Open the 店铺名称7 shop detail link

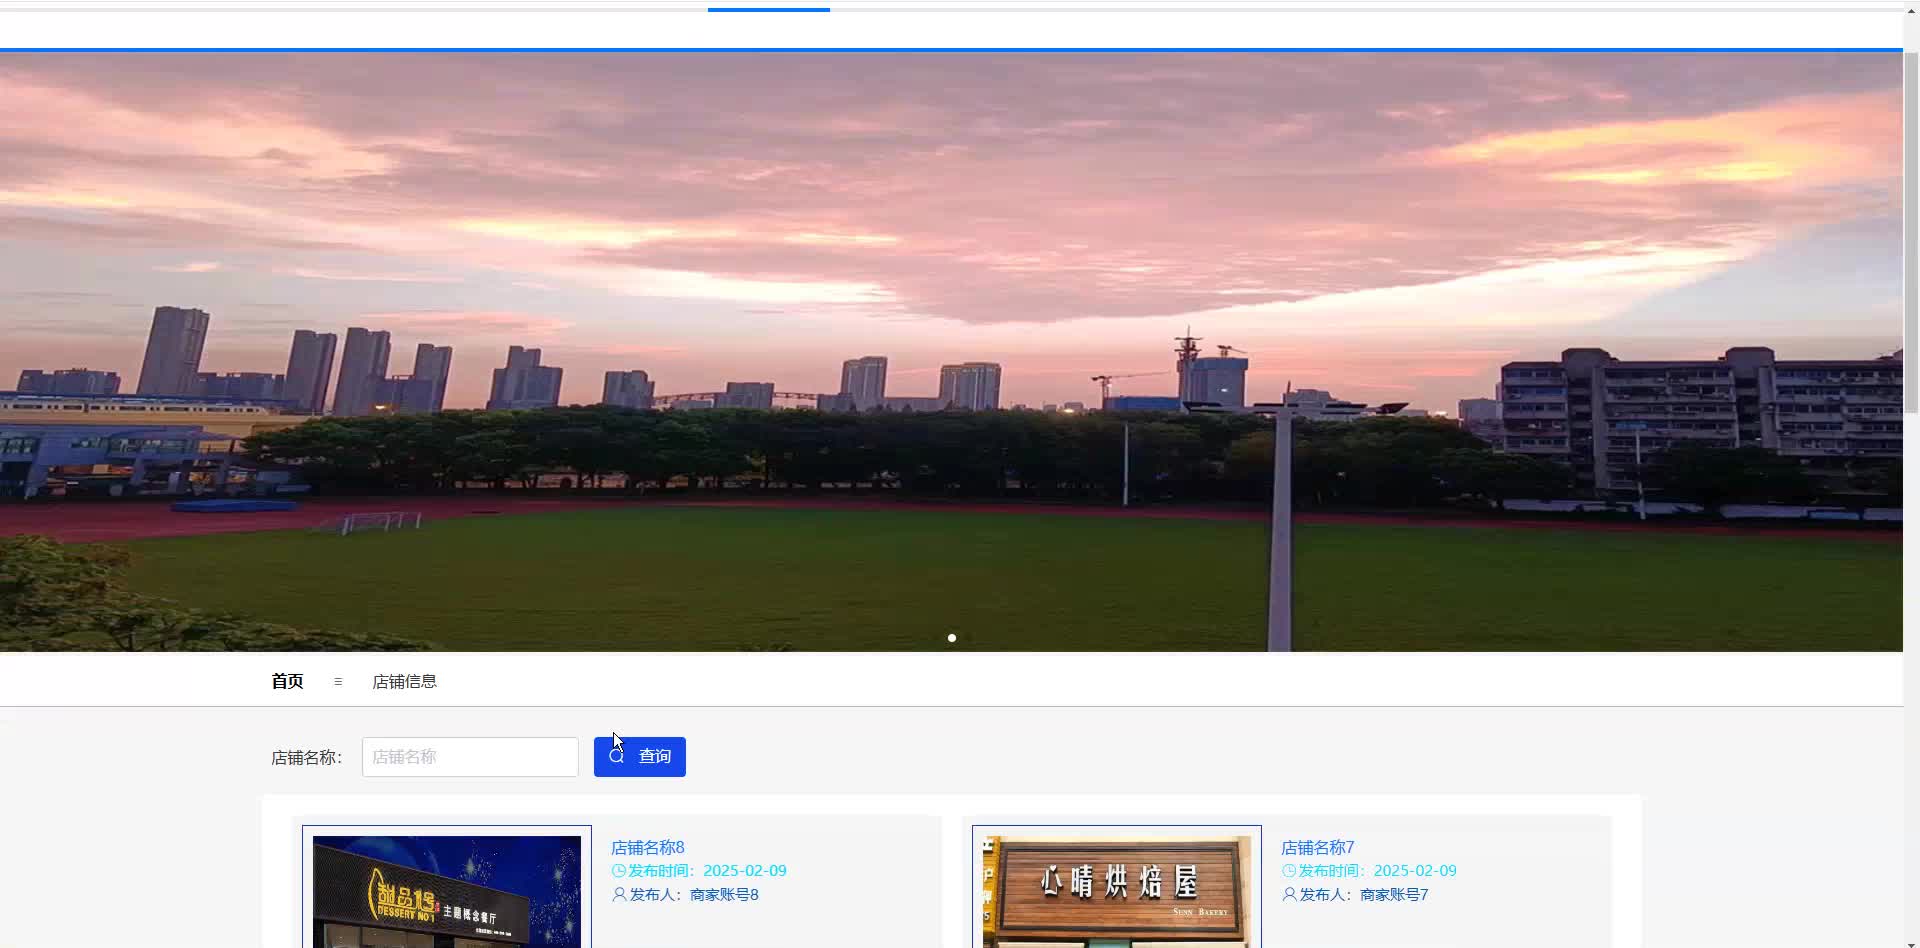[x=1318, y=847]
